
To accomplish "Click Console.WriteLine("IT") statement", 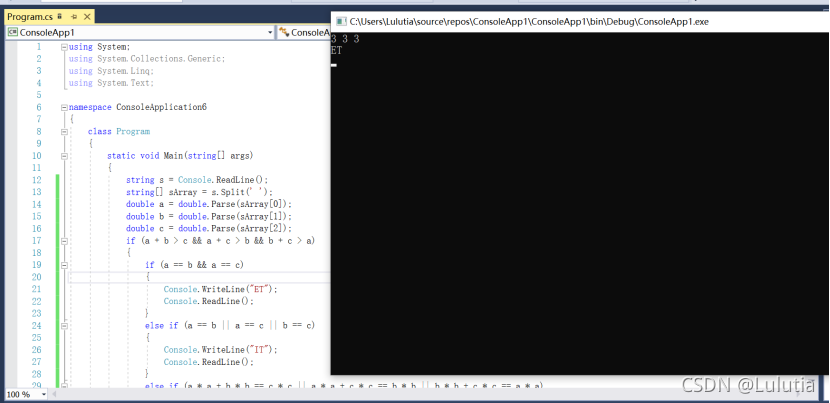I will 220,350.
